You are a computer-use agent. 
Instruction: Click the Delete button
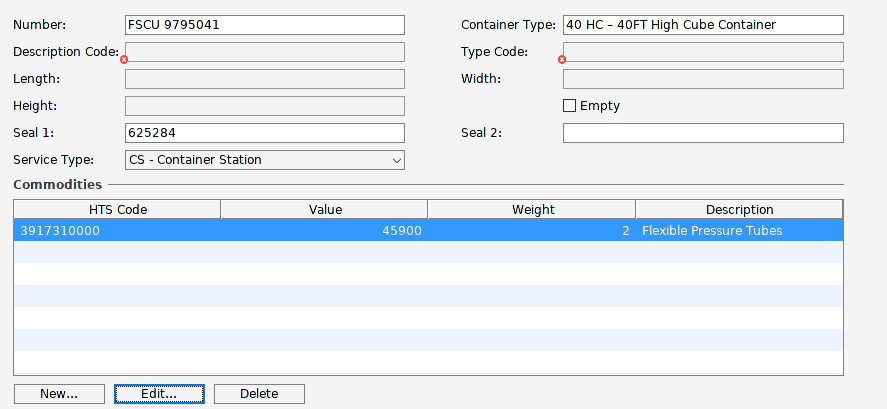coord(259,394)
